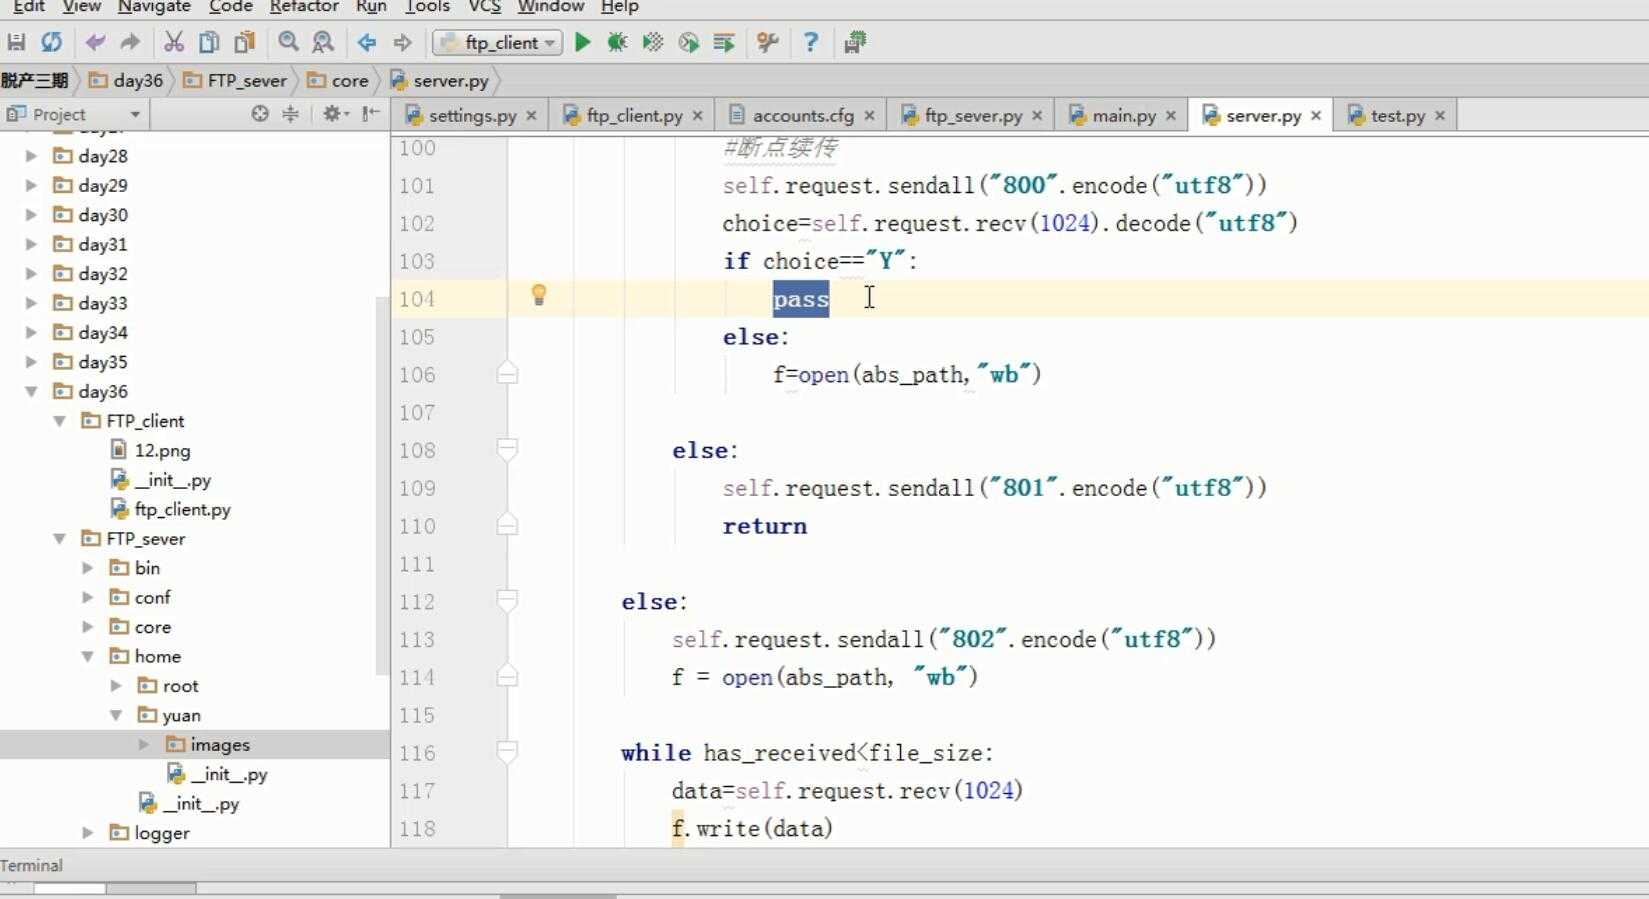The image size is (1649, 899).
Task: Open Settings with the wrench icon
Action: [768, 42]
